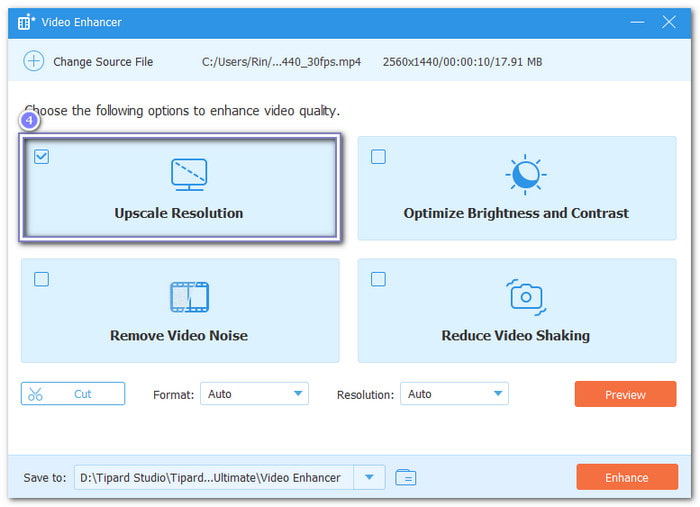Viewport: 700px width, 507px height.
Task: Open the Format dropdown
Action: click(x=254, y=394)
